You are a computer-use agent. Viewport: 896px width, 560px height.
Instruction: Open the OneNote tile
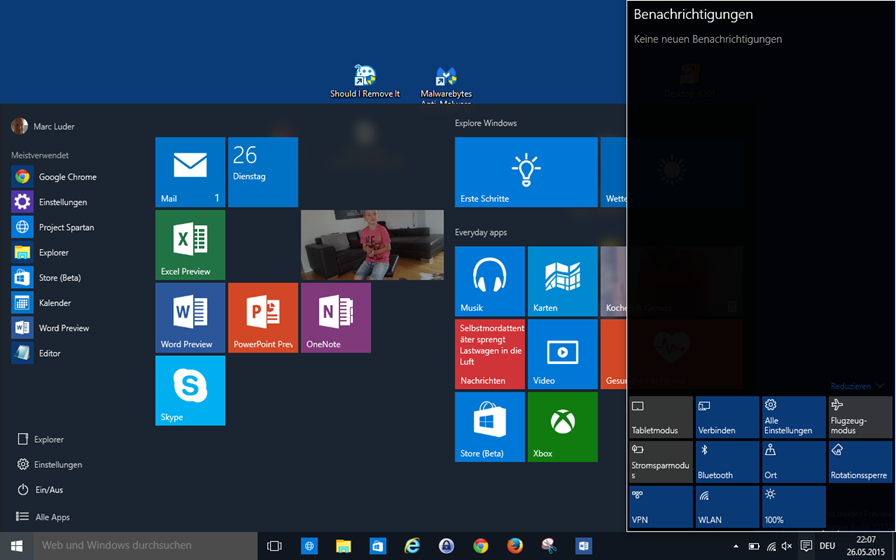coord(335,317)
